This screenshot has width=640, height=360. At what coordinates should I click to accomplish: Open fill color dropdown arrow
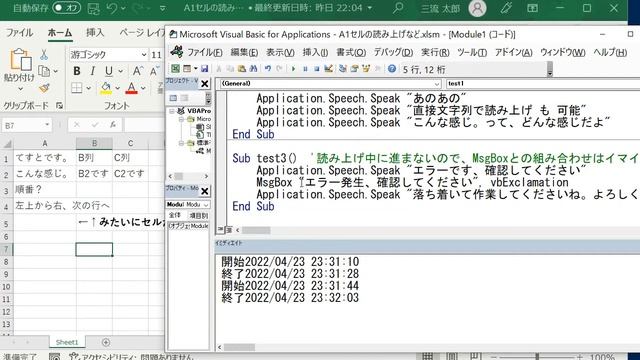click(x=118, y=88)
